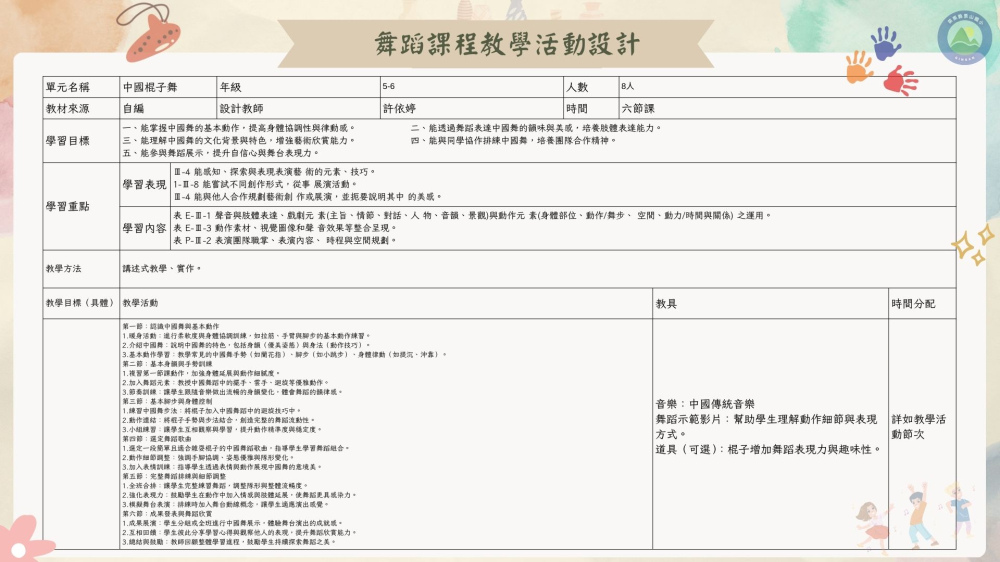
Task: Click the 舞蹈示範影片 line
Action: 766,427
